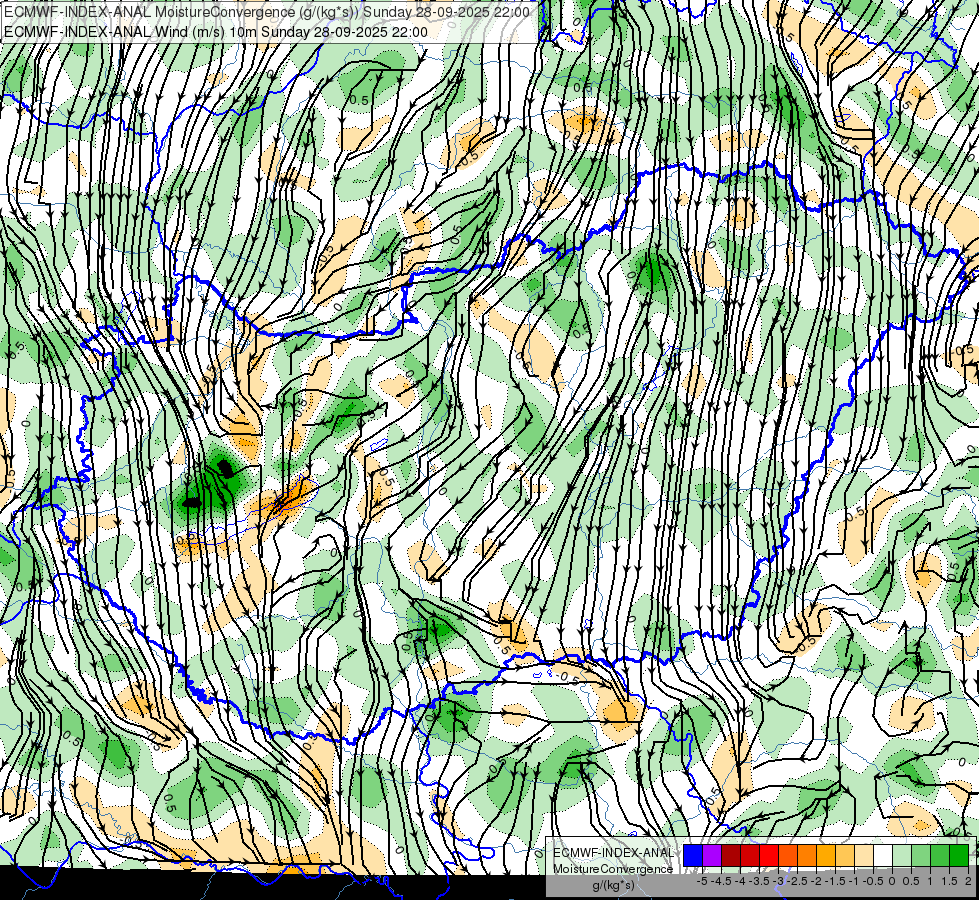Select the legend swatch between -2.5 and -2
Image resolution: width=979 pixels, height=900 pixels.
click(807, 856)
